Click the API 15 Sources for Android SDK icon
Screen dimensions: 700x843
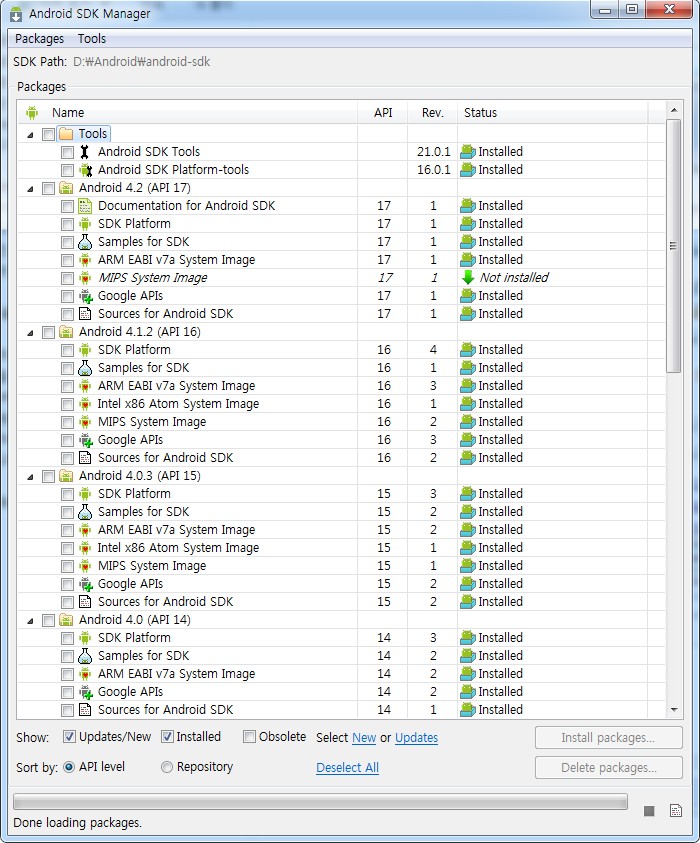(x=85, y=602)
